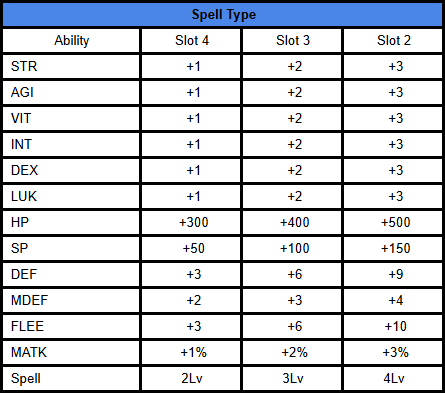
Task: Select the INT ability cell
Action: 71,144
